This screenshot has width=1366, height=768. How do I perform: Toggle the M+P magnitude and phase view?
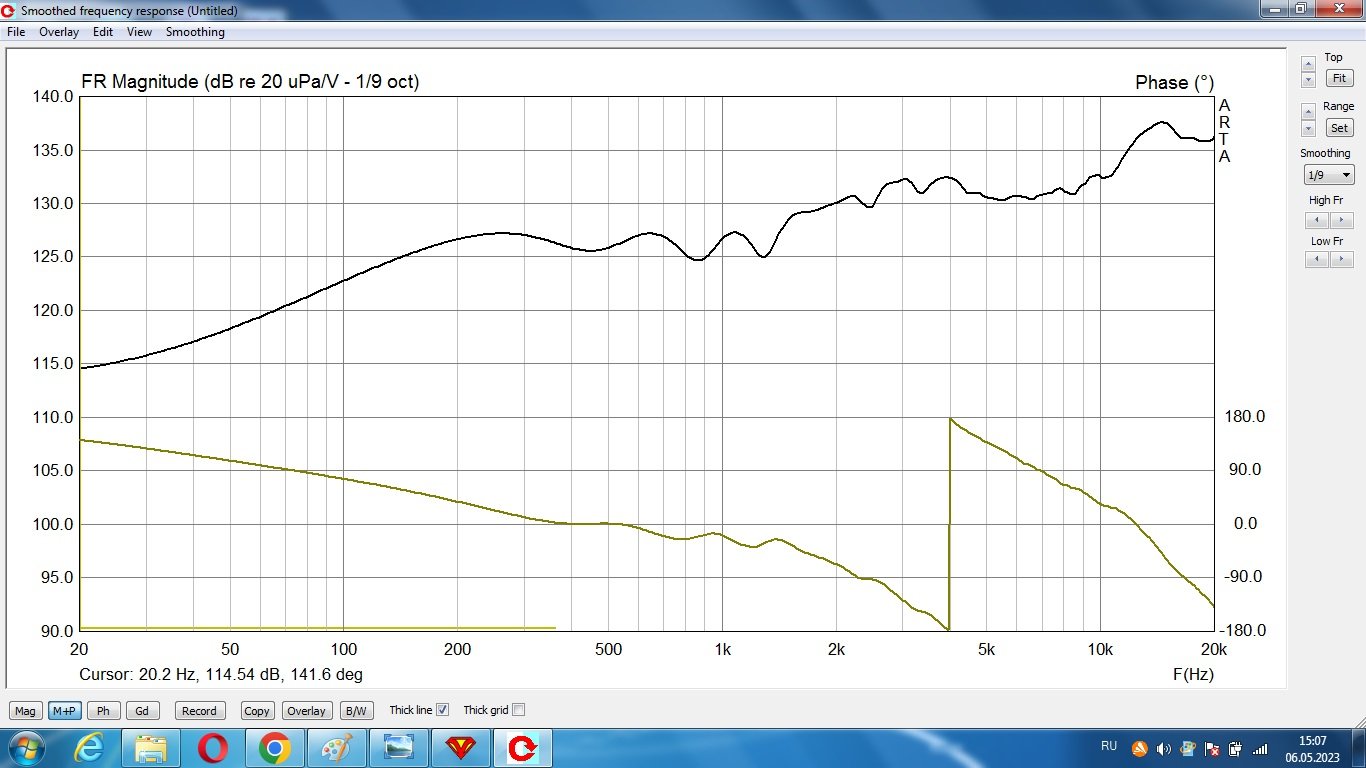tap(64, 711)
